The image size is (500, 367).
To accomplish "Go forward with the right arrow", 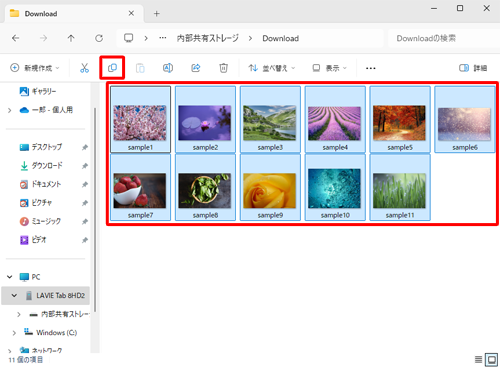I will (43, 38).
